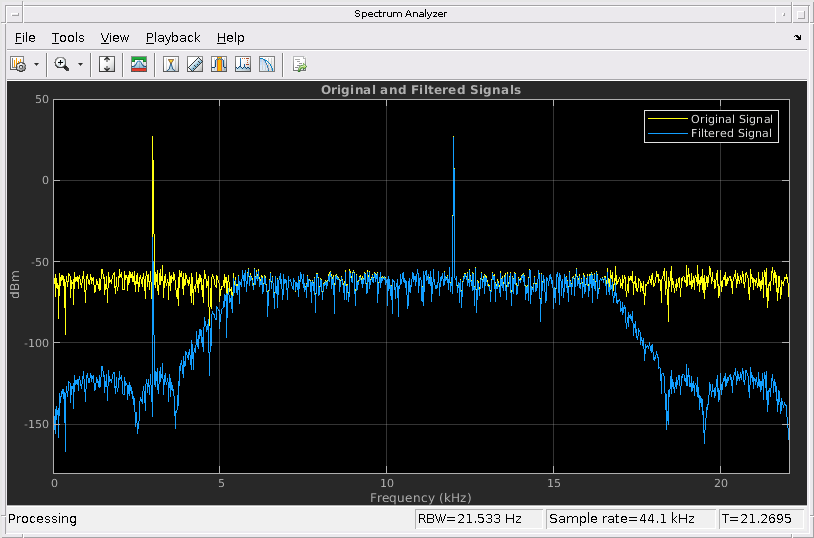This screenshot has height=538, width=814.
Task: Open the Playback menu
Action: pos(173,38)
